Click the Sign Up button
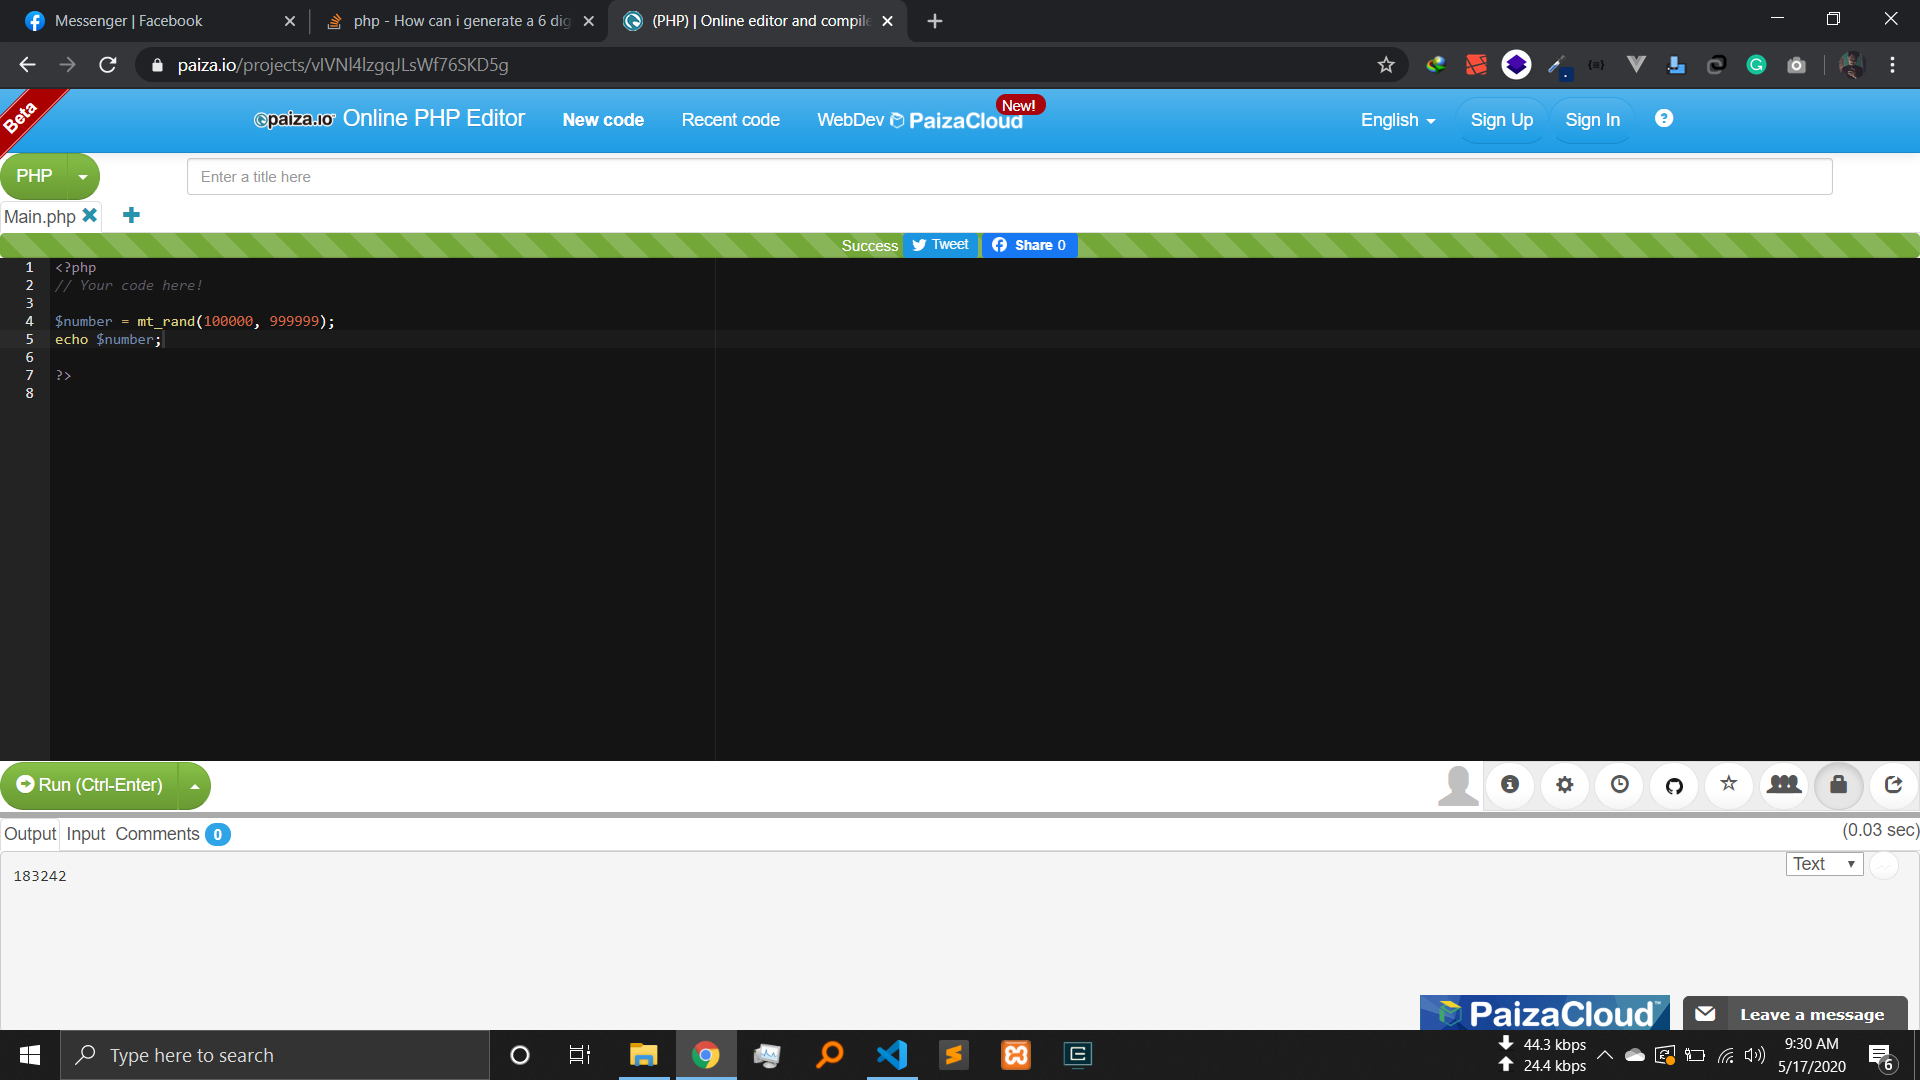The width and height of the screenshot is (1920, 1080). (1501, 120)
